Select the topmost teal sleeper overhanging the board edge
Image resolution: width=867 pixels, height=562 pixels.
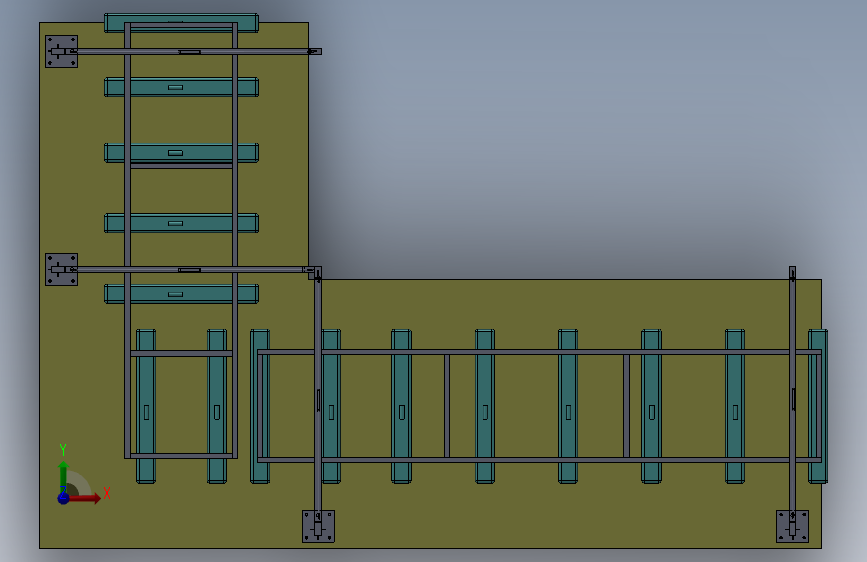[181, 23]
